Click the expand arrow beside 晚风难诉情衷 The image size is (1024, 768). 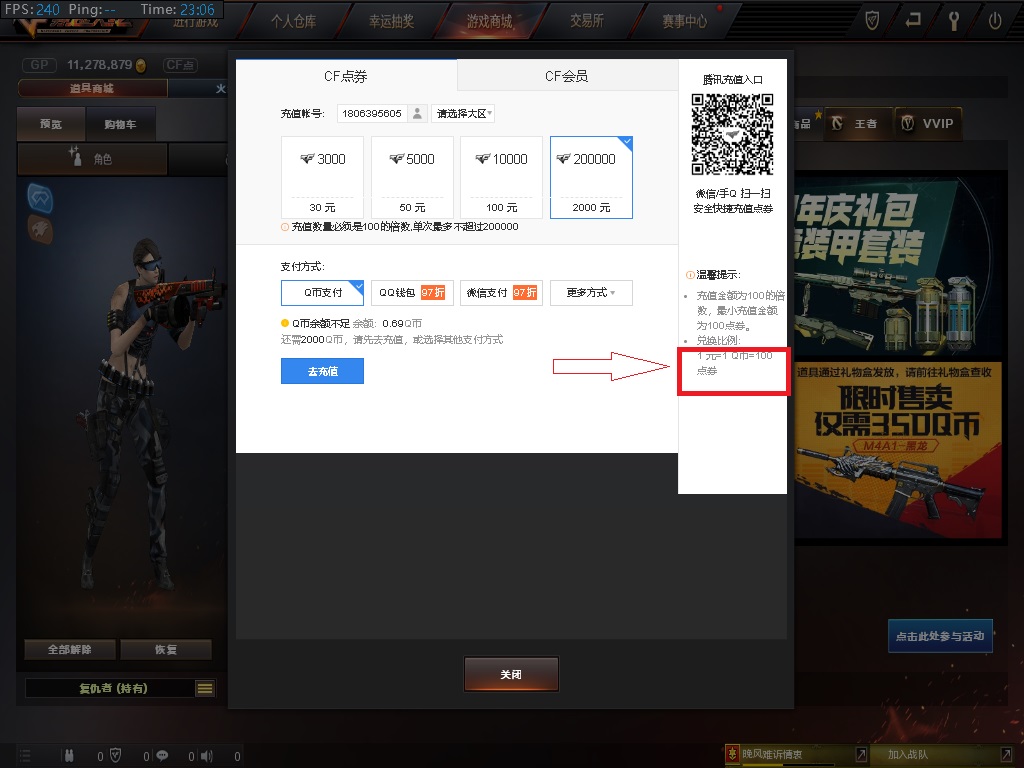pyautogui.click(x=861, y=754)
